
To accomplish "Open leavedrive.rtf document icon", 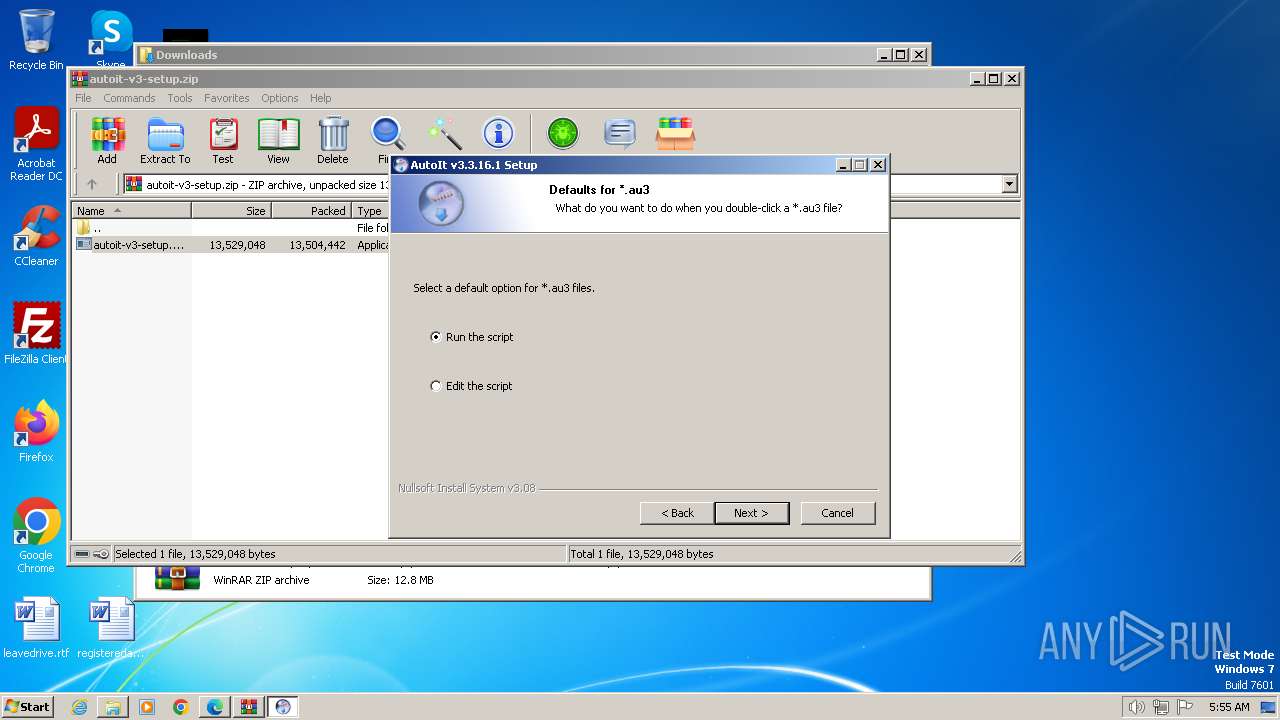I will [36, 628].
